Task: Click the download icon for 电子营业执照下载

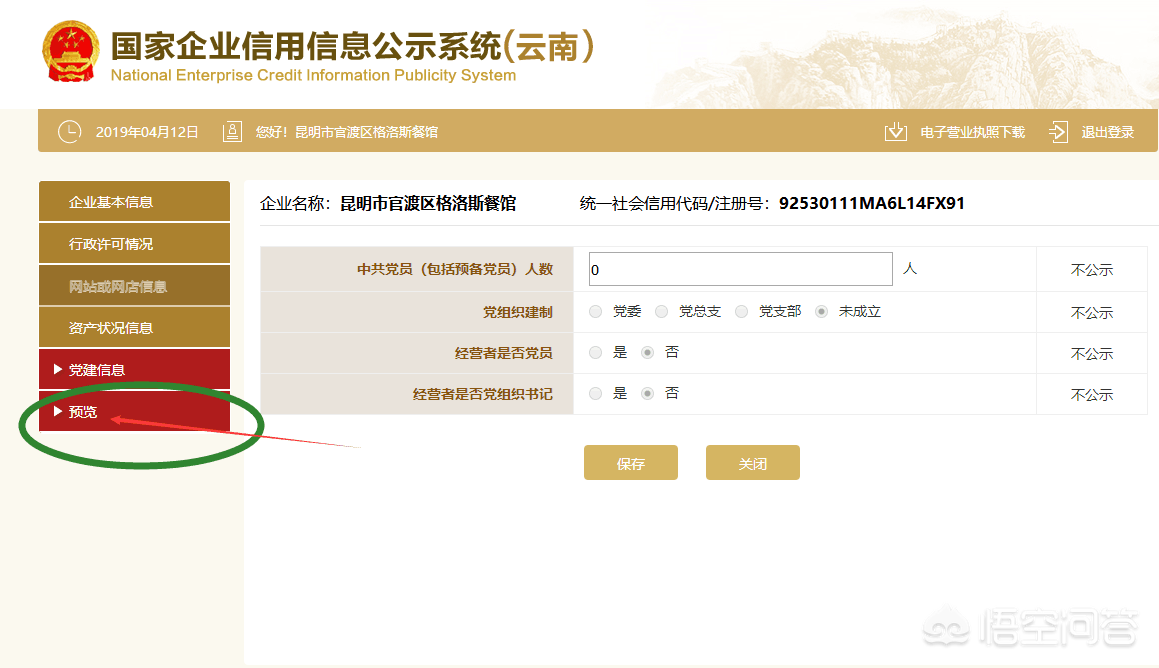Action: click(x=895, y=130)
